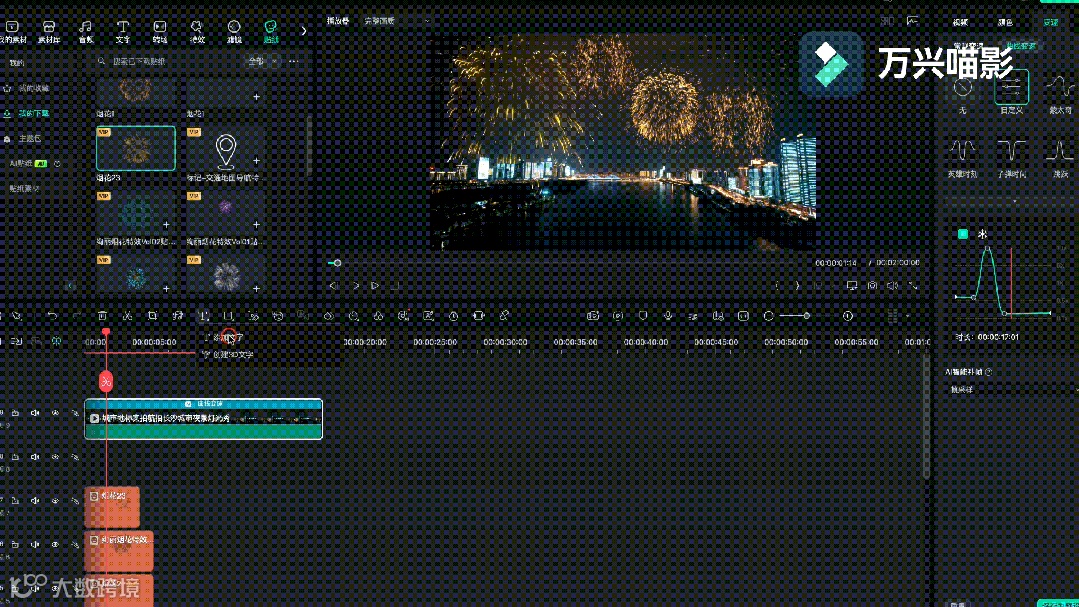This screenshot has width=1079, height=607.
Task: Take a snapshot with the camera icon
Action: point(873,286)
